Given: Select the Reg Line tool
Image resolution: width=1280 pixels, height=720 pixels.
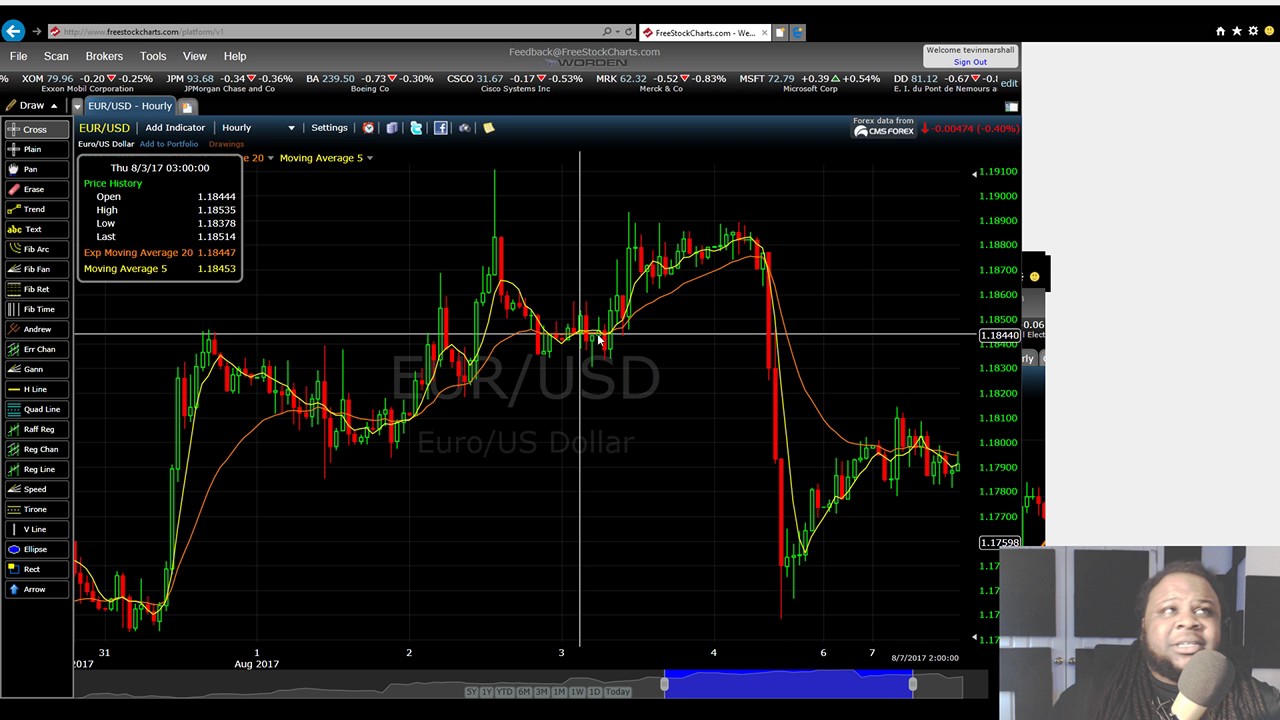Looking at the screenshot, I should [36, 469].
